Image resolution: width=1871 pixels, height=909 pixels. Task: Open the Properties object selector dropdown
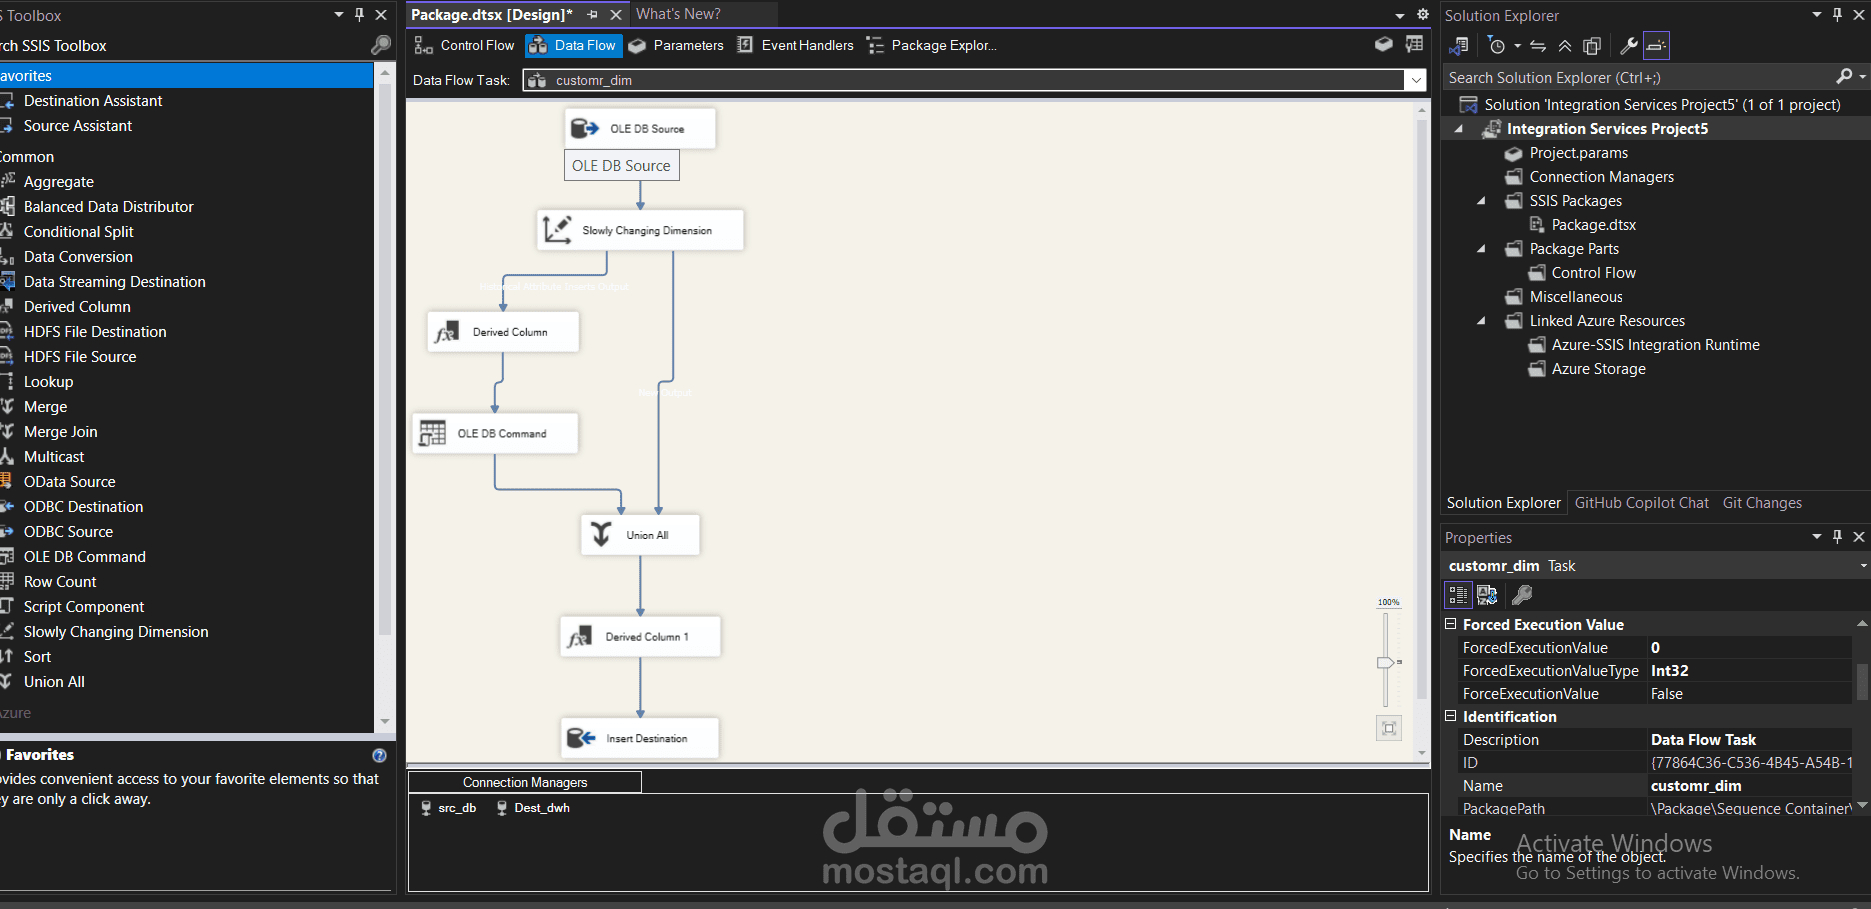coord(1863,566)
